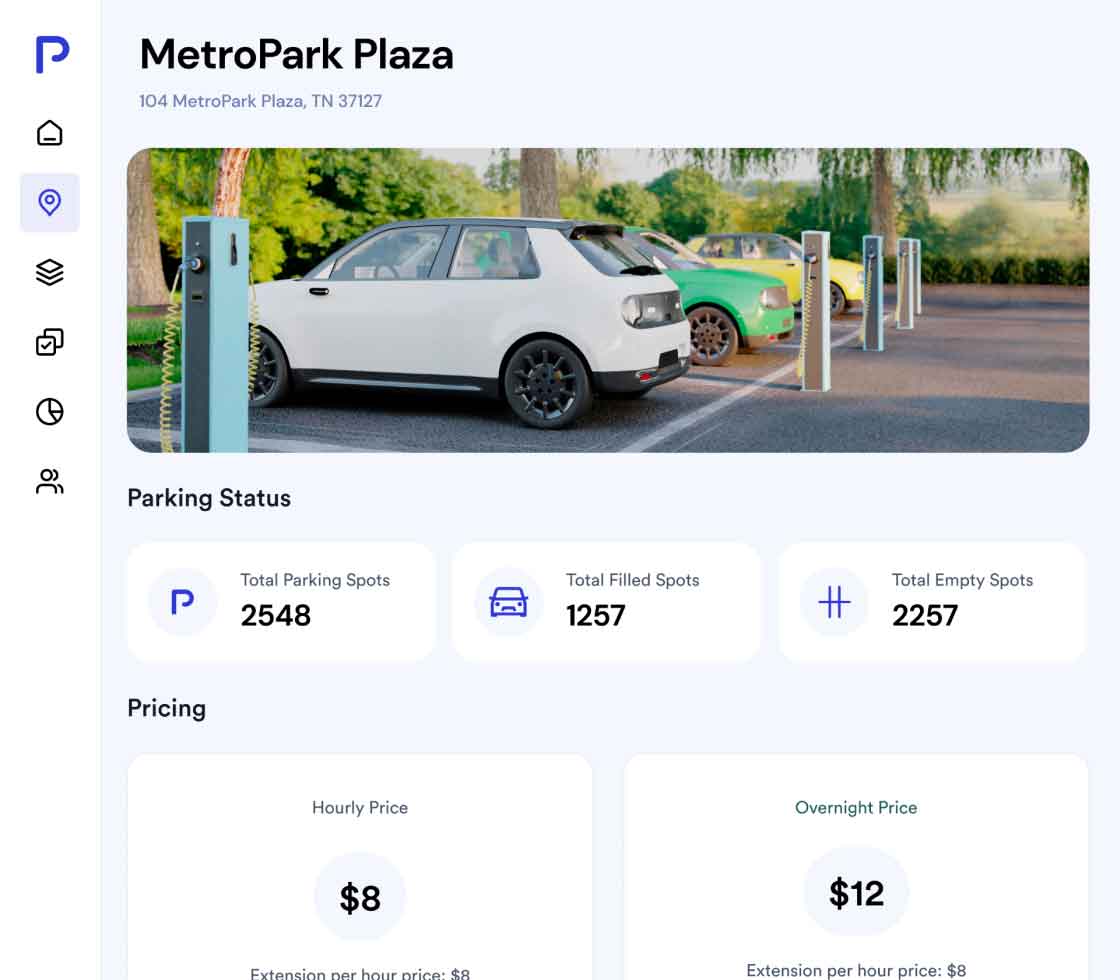Click the grid icon in Total Empty Spots

[x=834, y=601]
